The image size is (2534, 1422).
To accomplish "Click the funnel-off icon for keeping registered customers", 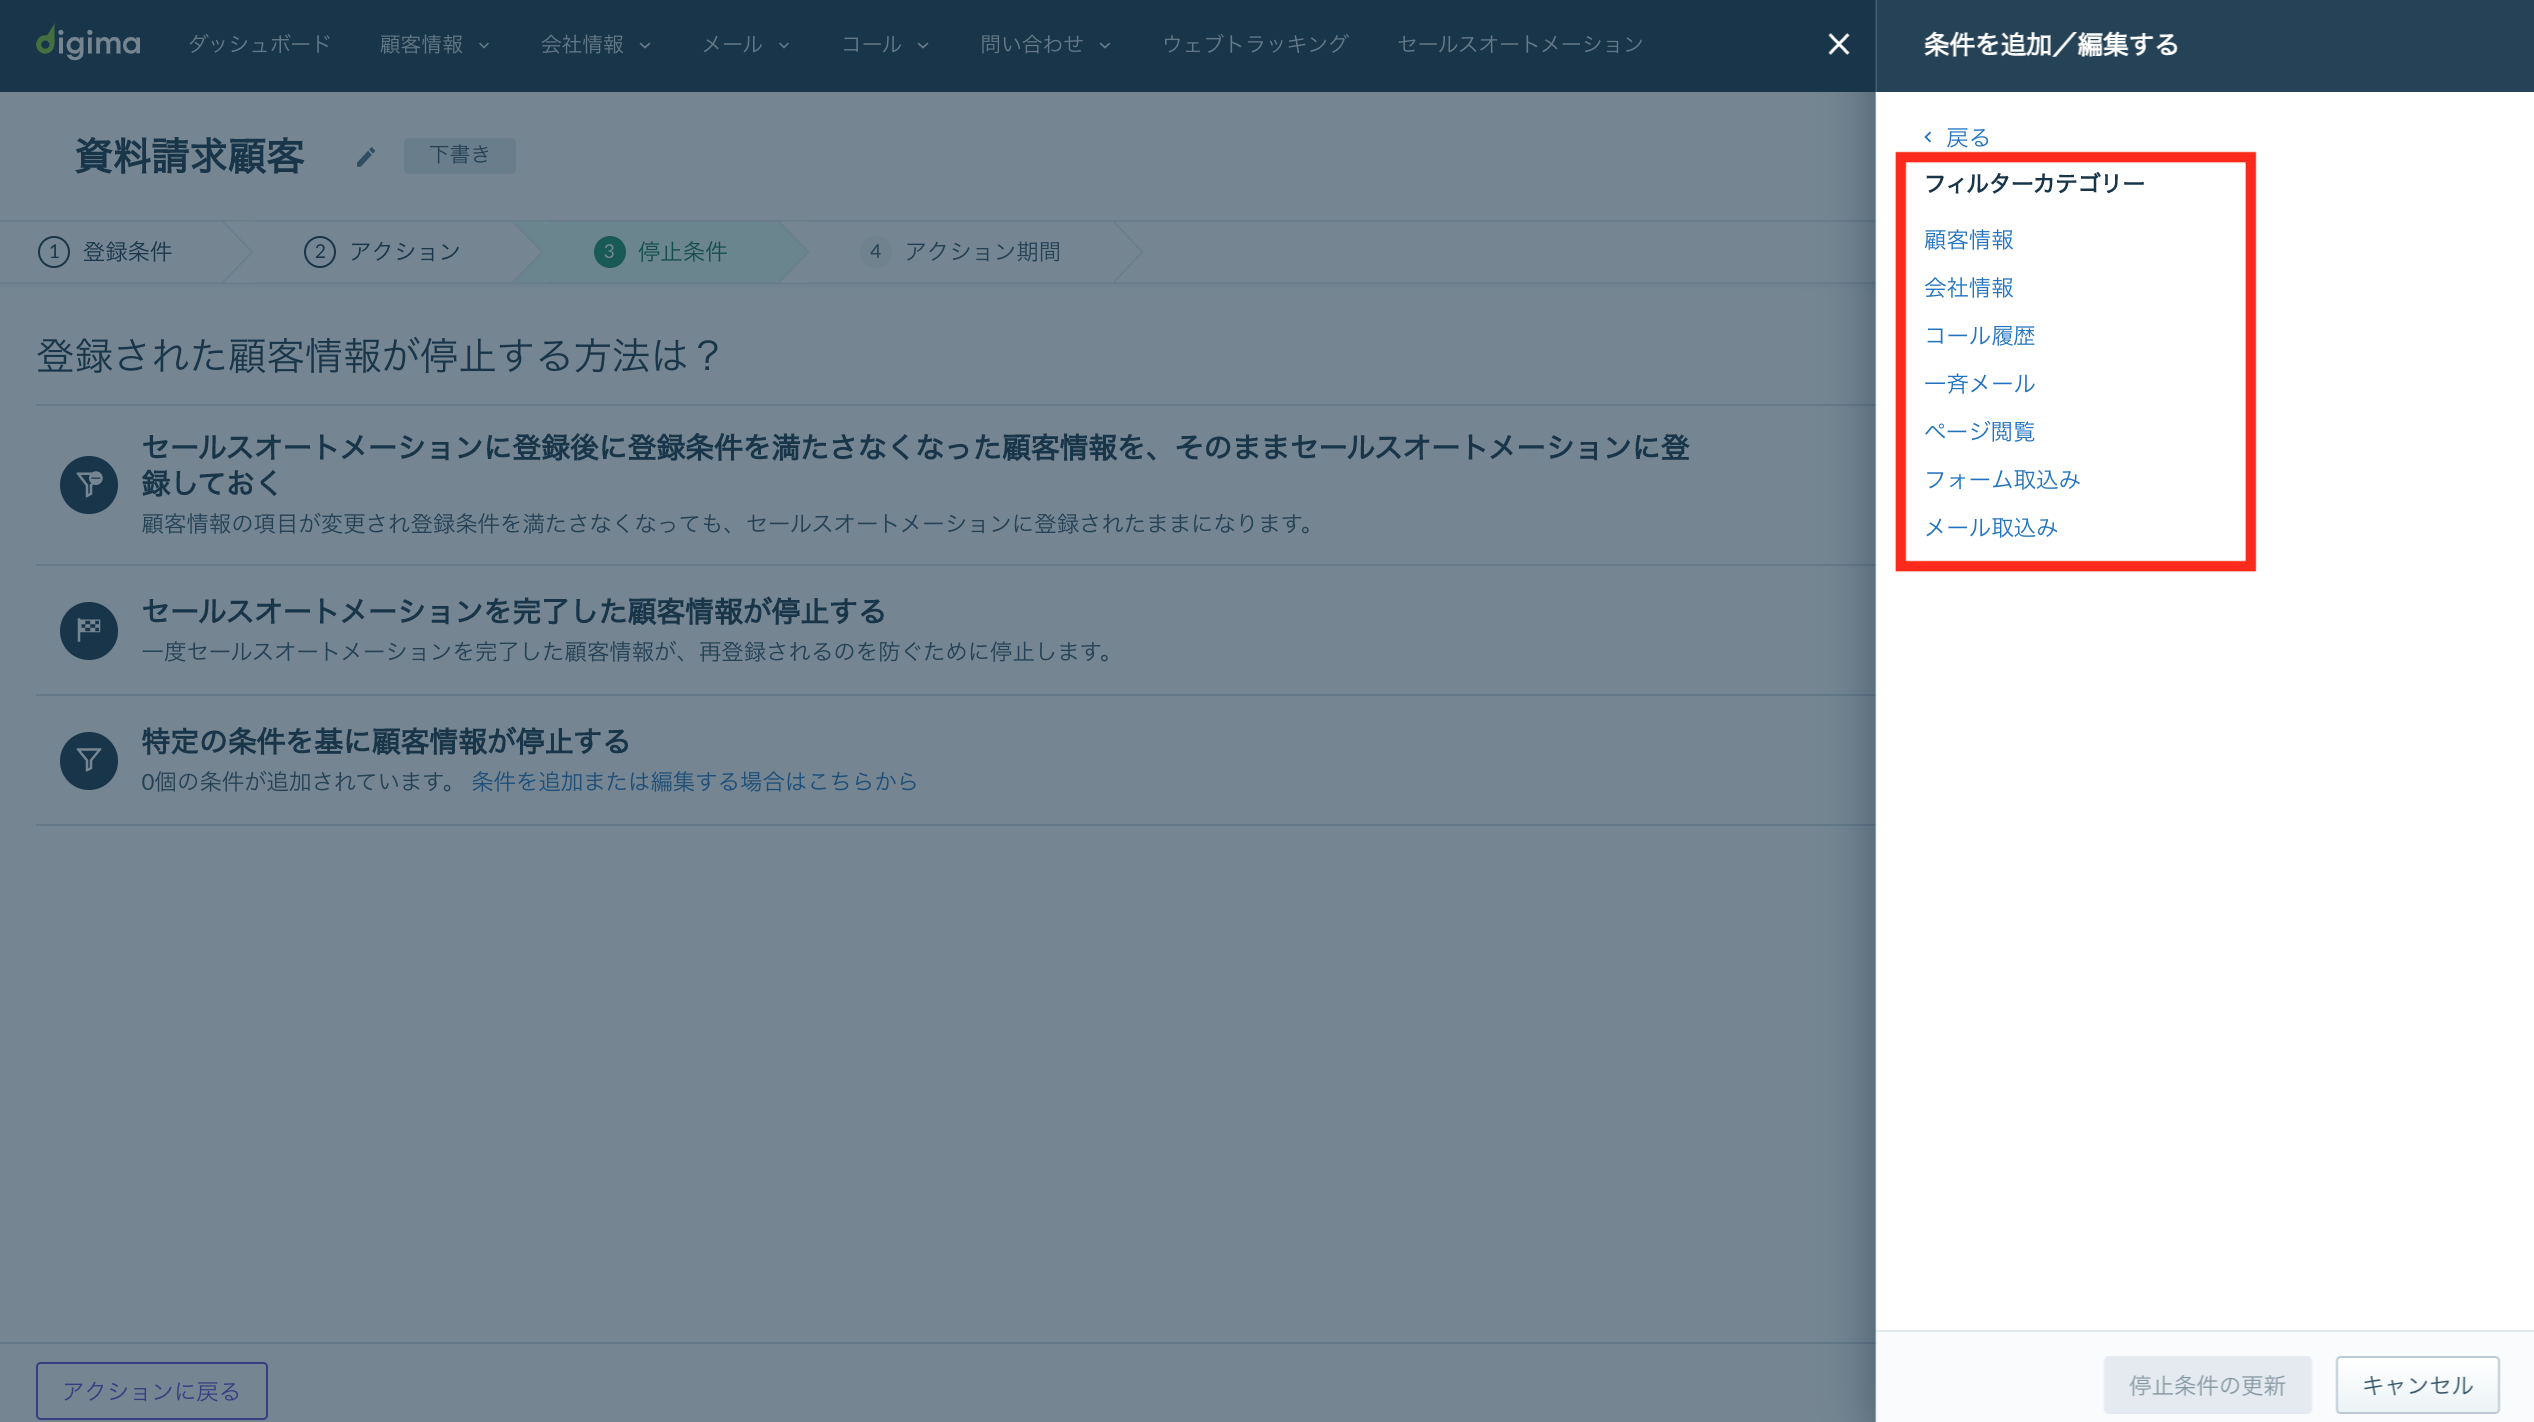I will click(x=89, y=485).
